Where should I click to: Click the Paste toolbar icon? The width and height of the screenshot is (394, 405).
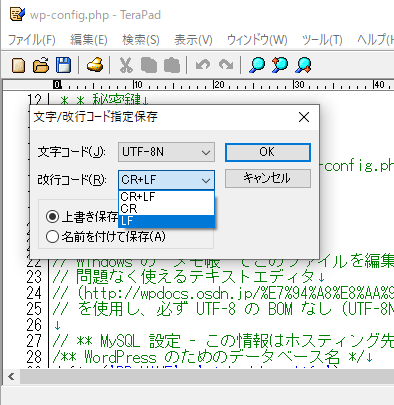click(x=172, y=65)
